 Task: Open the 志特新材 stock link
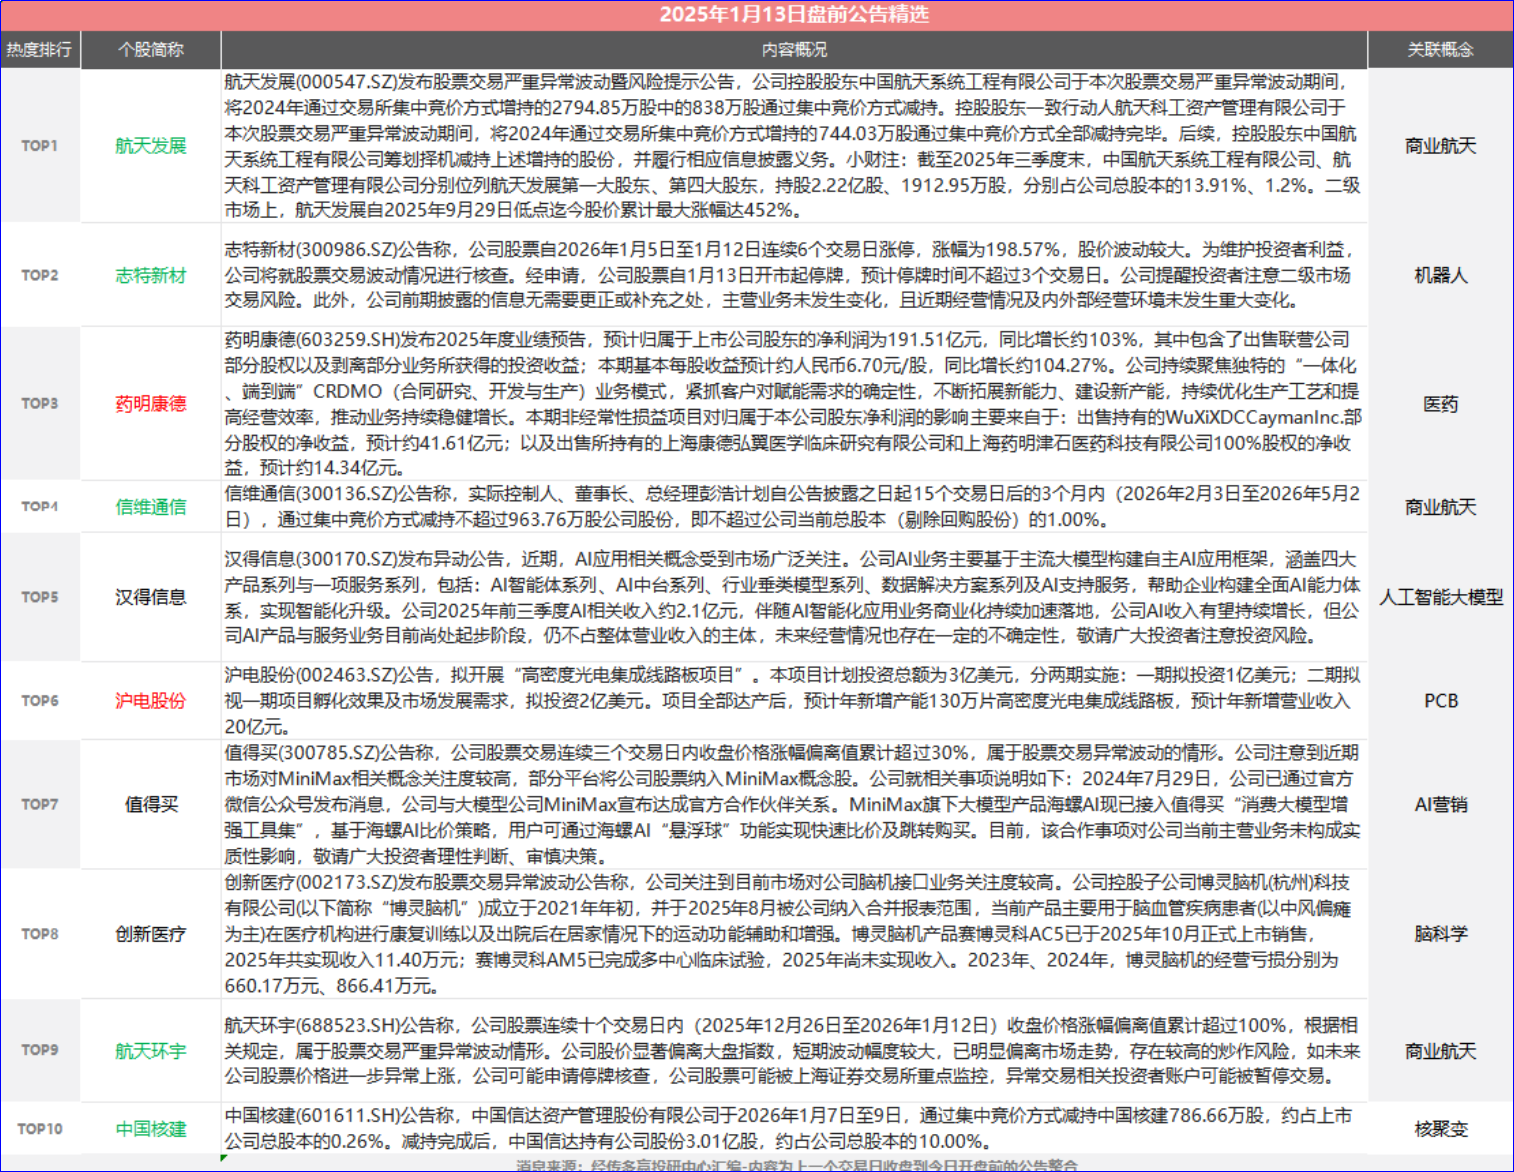(150, 275)
